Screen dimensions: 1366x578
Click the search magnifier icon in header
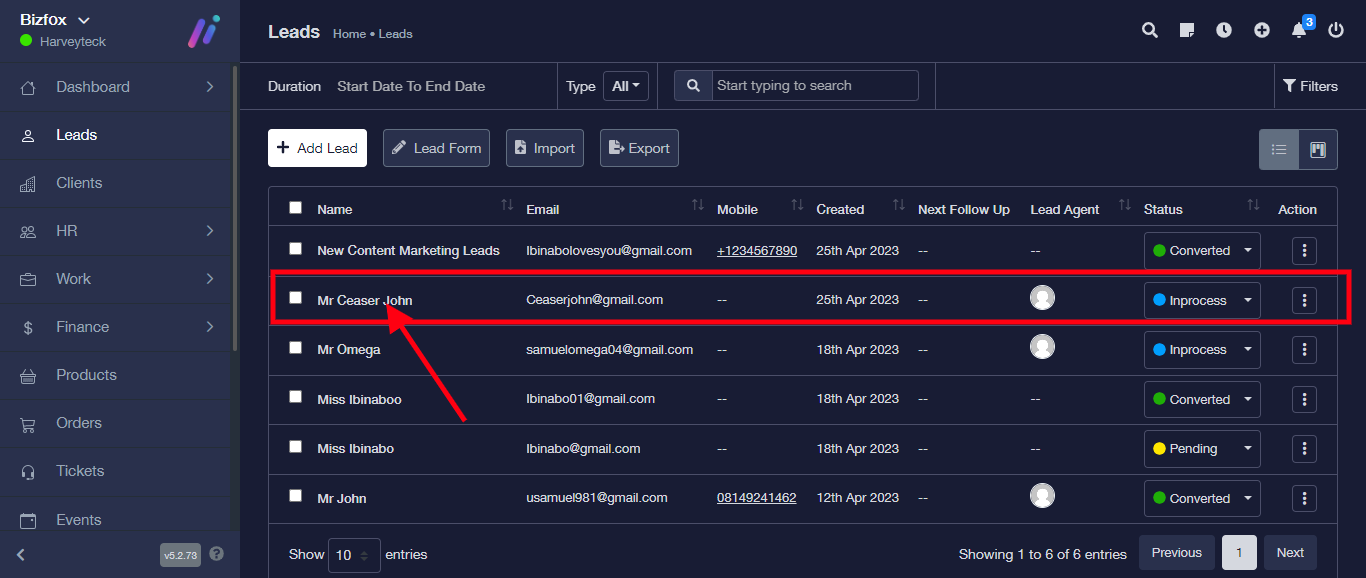(x=1150, y=31)
